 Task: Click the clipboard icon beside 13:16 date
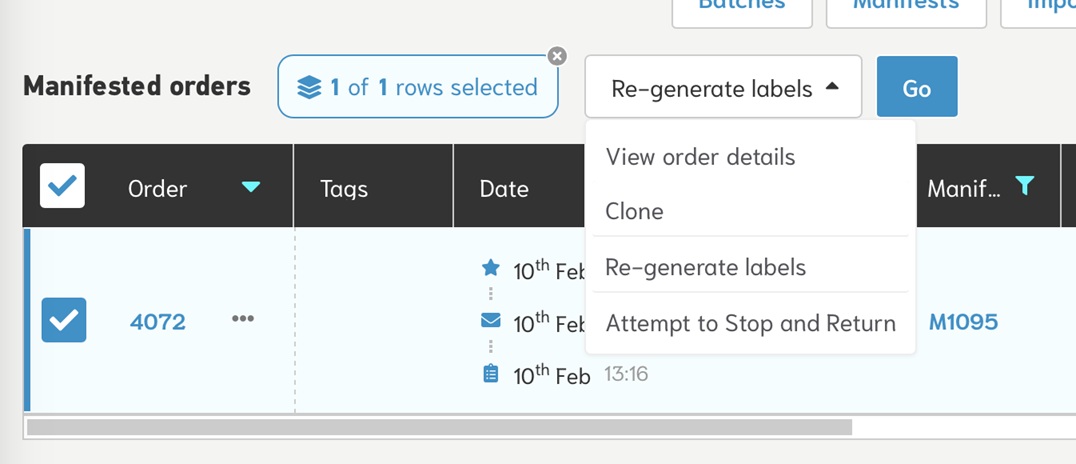[490, 374]
